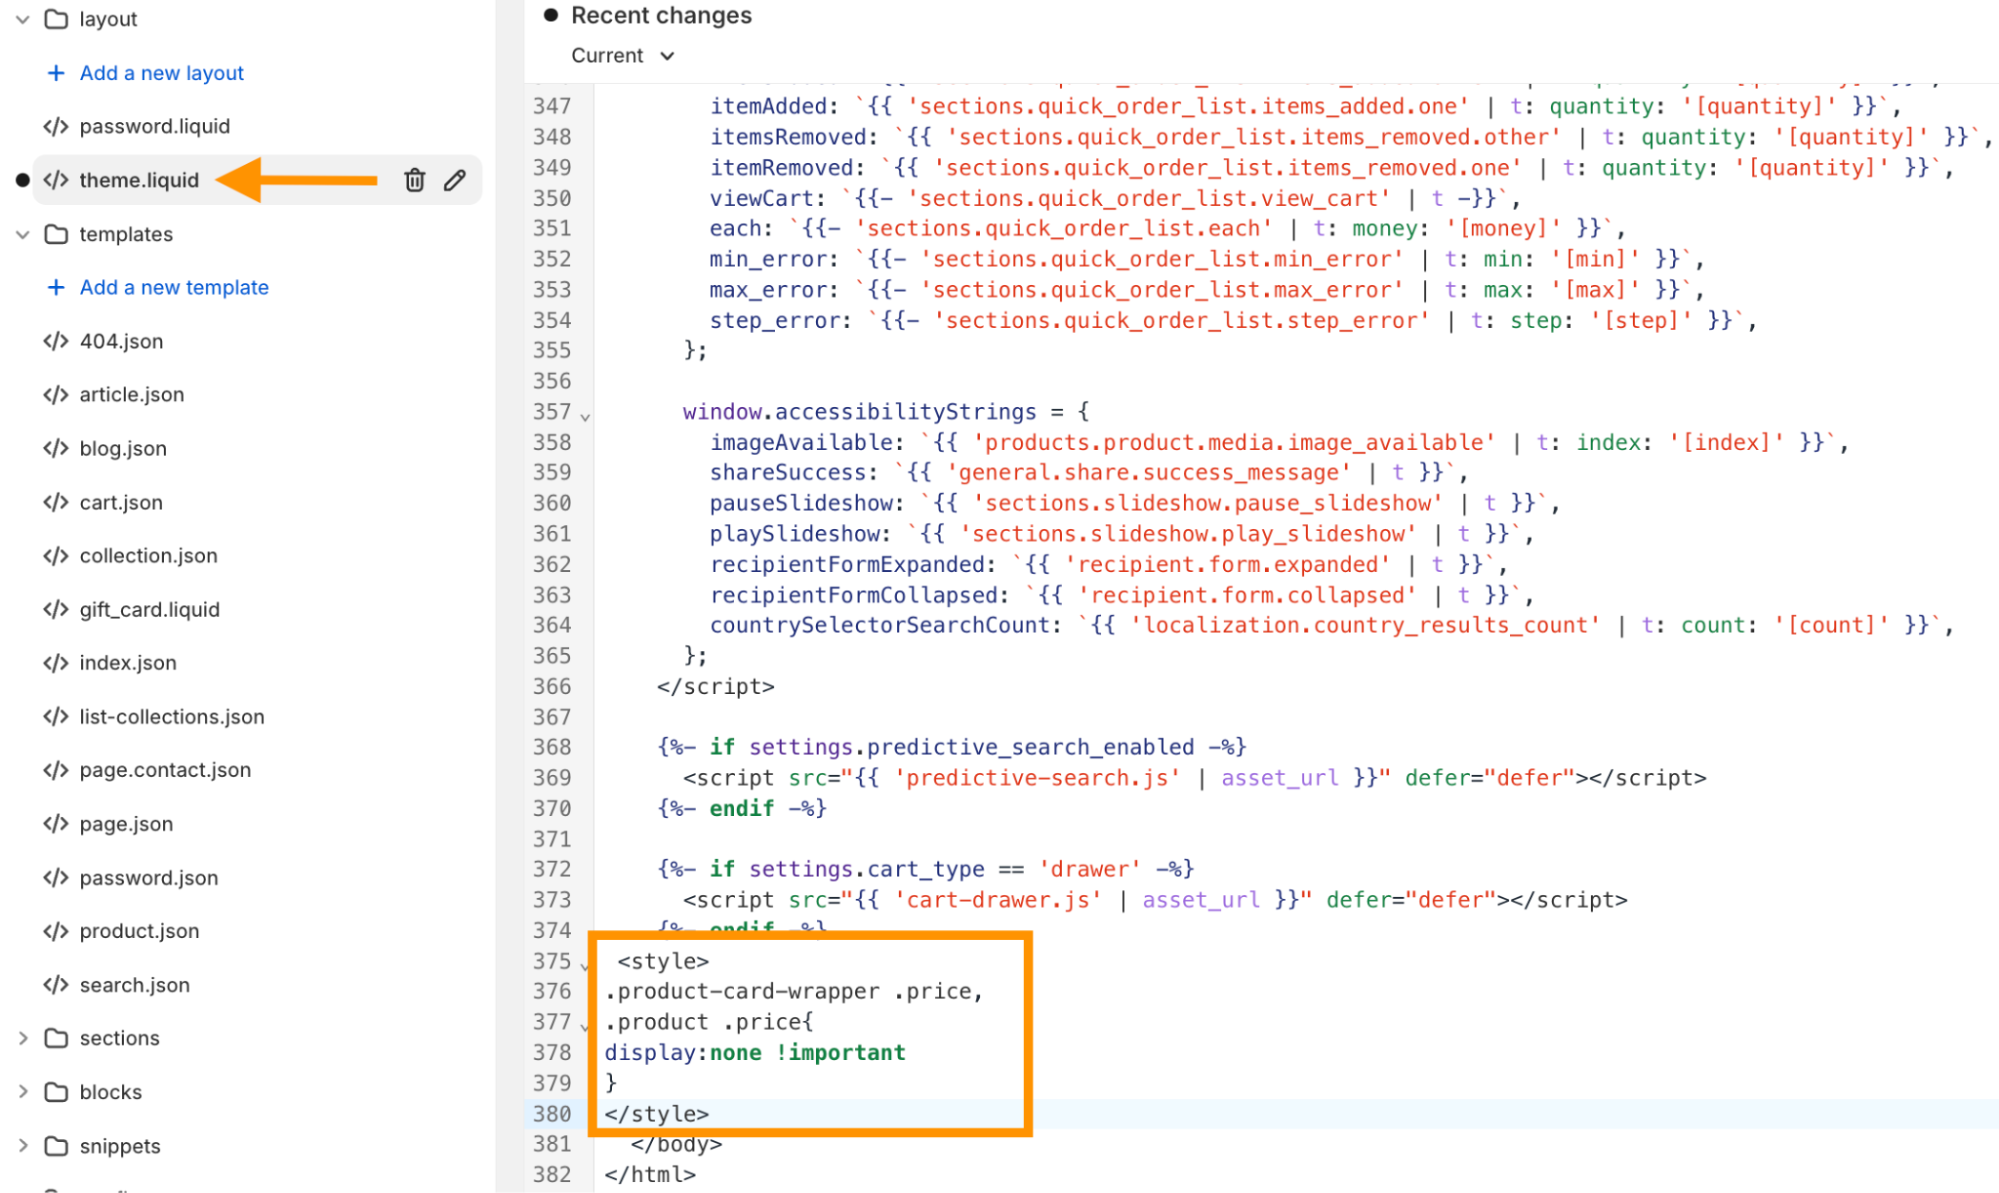Expand the snippets folder
The height and width of the screenshot is (1193, 1999).
(x=21, y=1146)
